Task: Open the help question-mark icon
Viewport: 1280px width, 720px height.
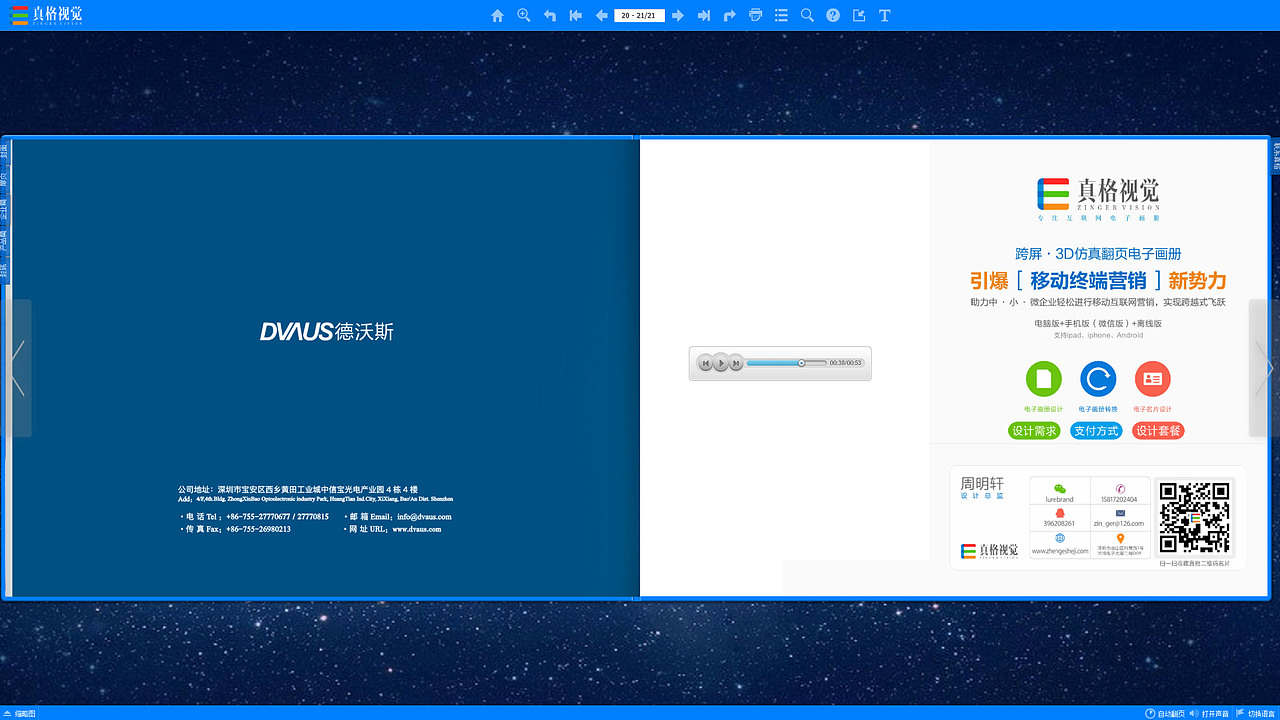Action: click(833, 15)
